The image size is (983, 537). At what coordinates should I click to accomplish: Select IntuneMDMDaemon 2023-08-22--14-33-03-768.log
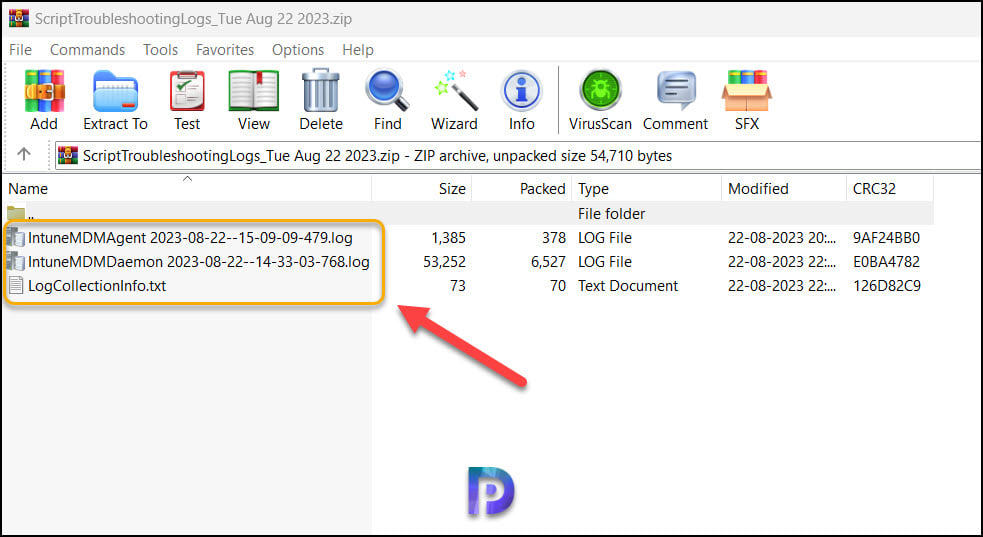coord(199,262)
